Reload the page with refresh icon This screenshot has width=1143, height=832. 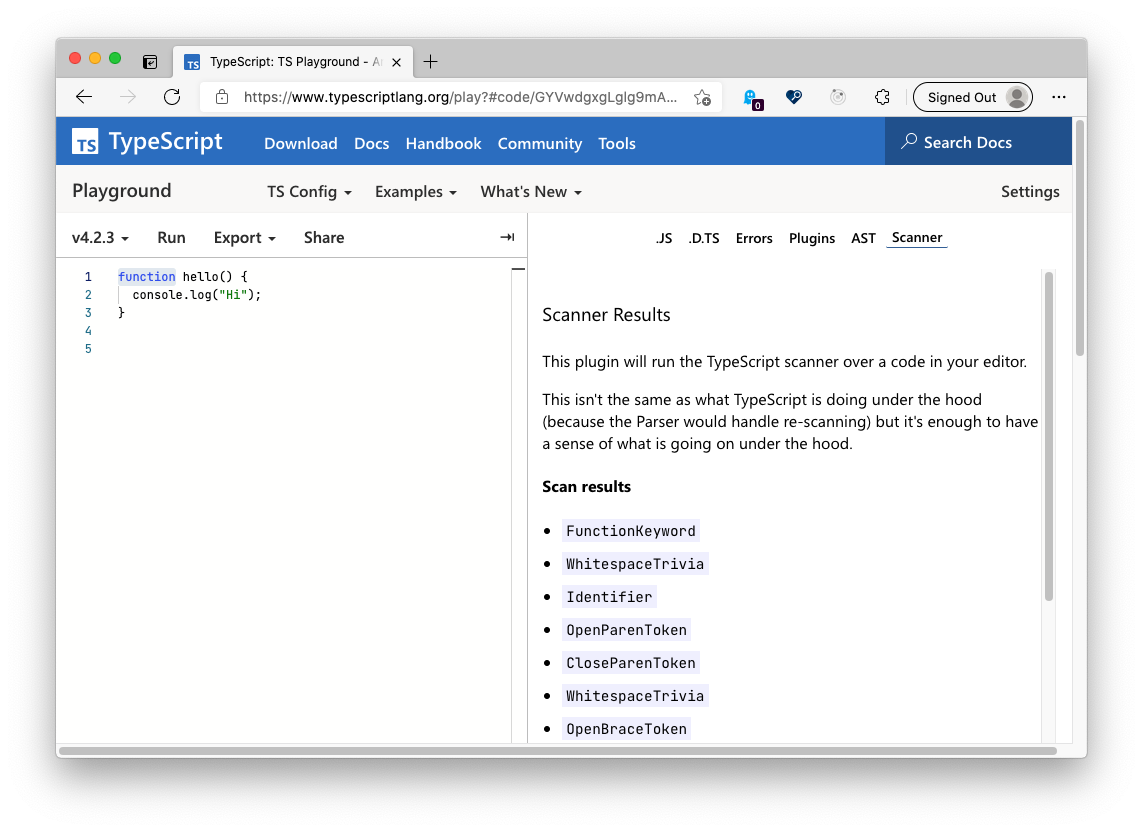pyautogui.click(x=172, y=97)
